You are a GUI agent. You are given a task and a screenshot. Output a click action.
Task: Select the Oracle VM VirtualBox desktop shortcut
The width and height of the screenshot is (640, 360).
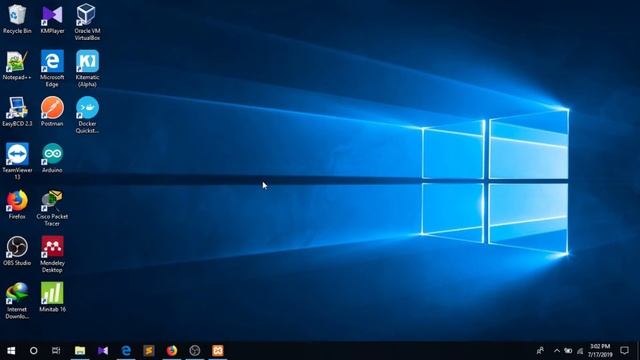pyautogui.click(x=87, y=22)
